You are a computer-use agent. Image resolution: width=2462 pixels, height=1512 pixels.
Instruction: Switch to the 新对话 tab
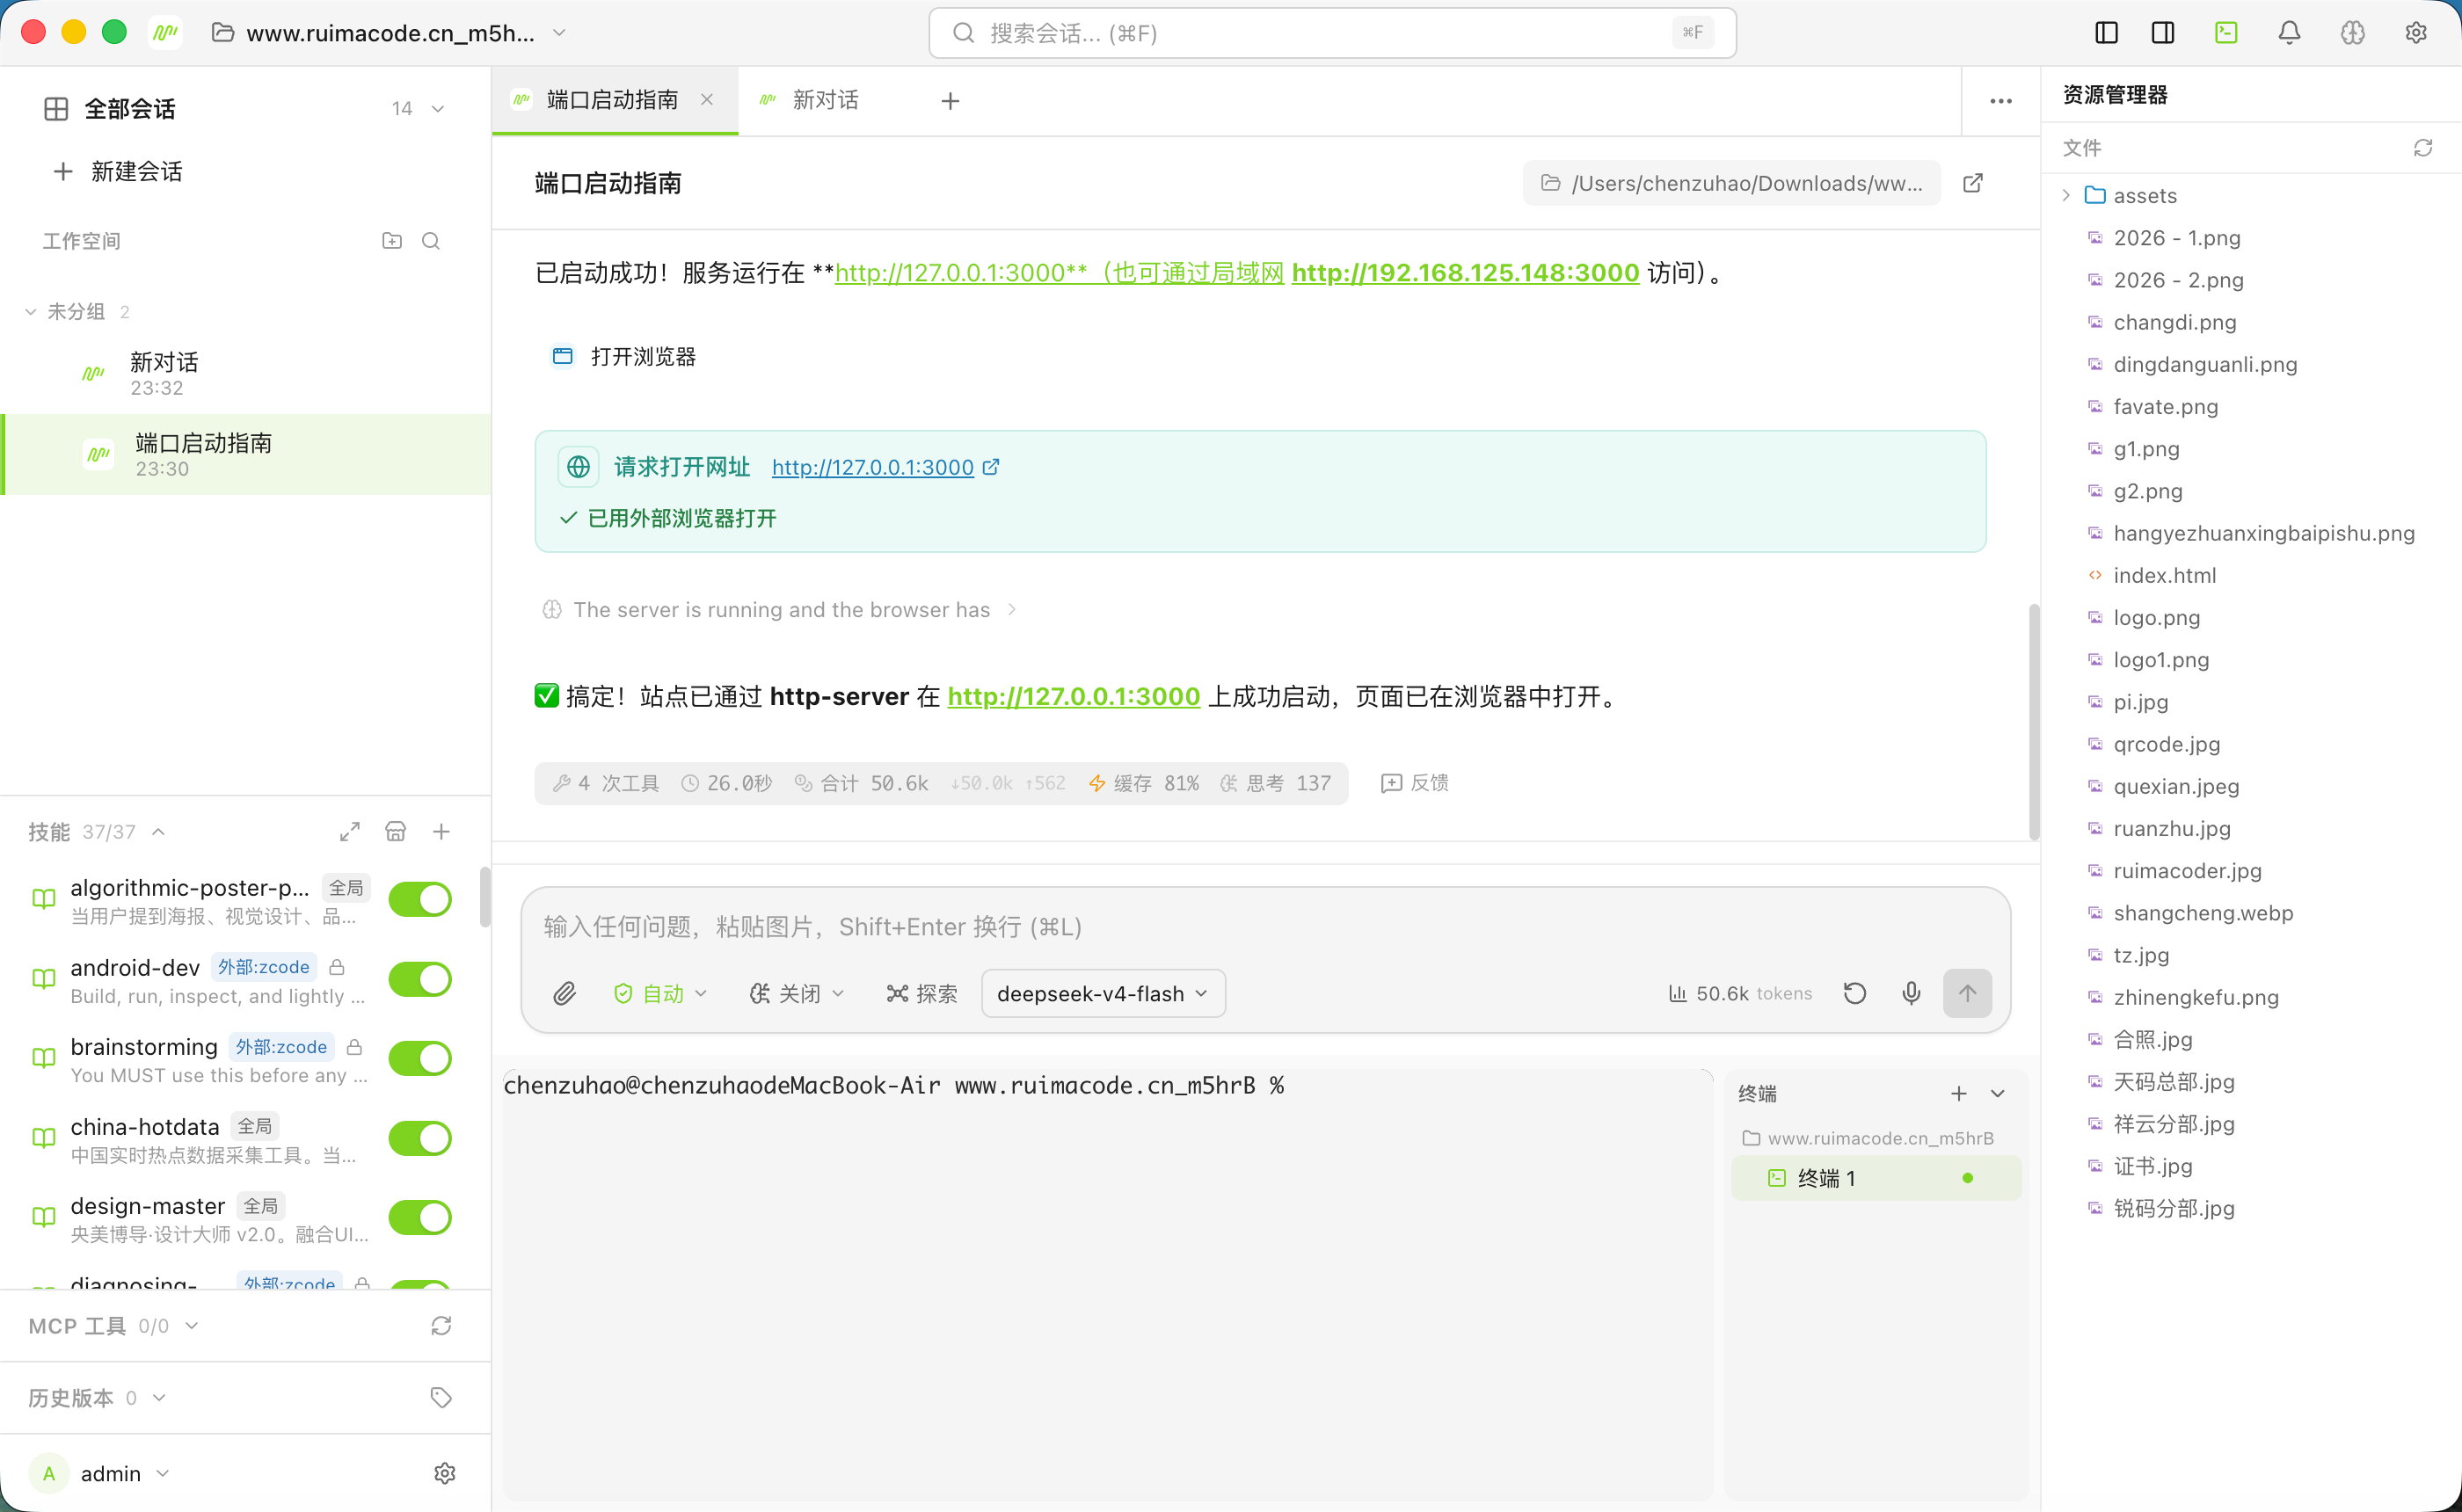[824, 100]
